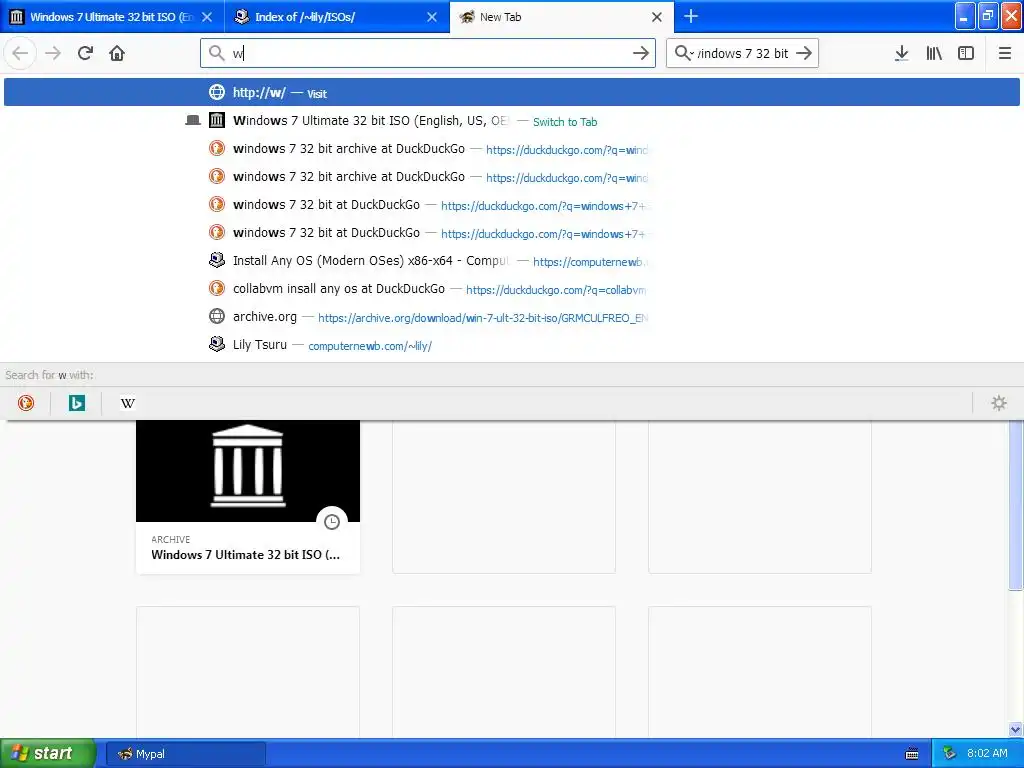This screenshot has width=1024, height=768.
Task: Open the Windows Start button
Action: 47,753
